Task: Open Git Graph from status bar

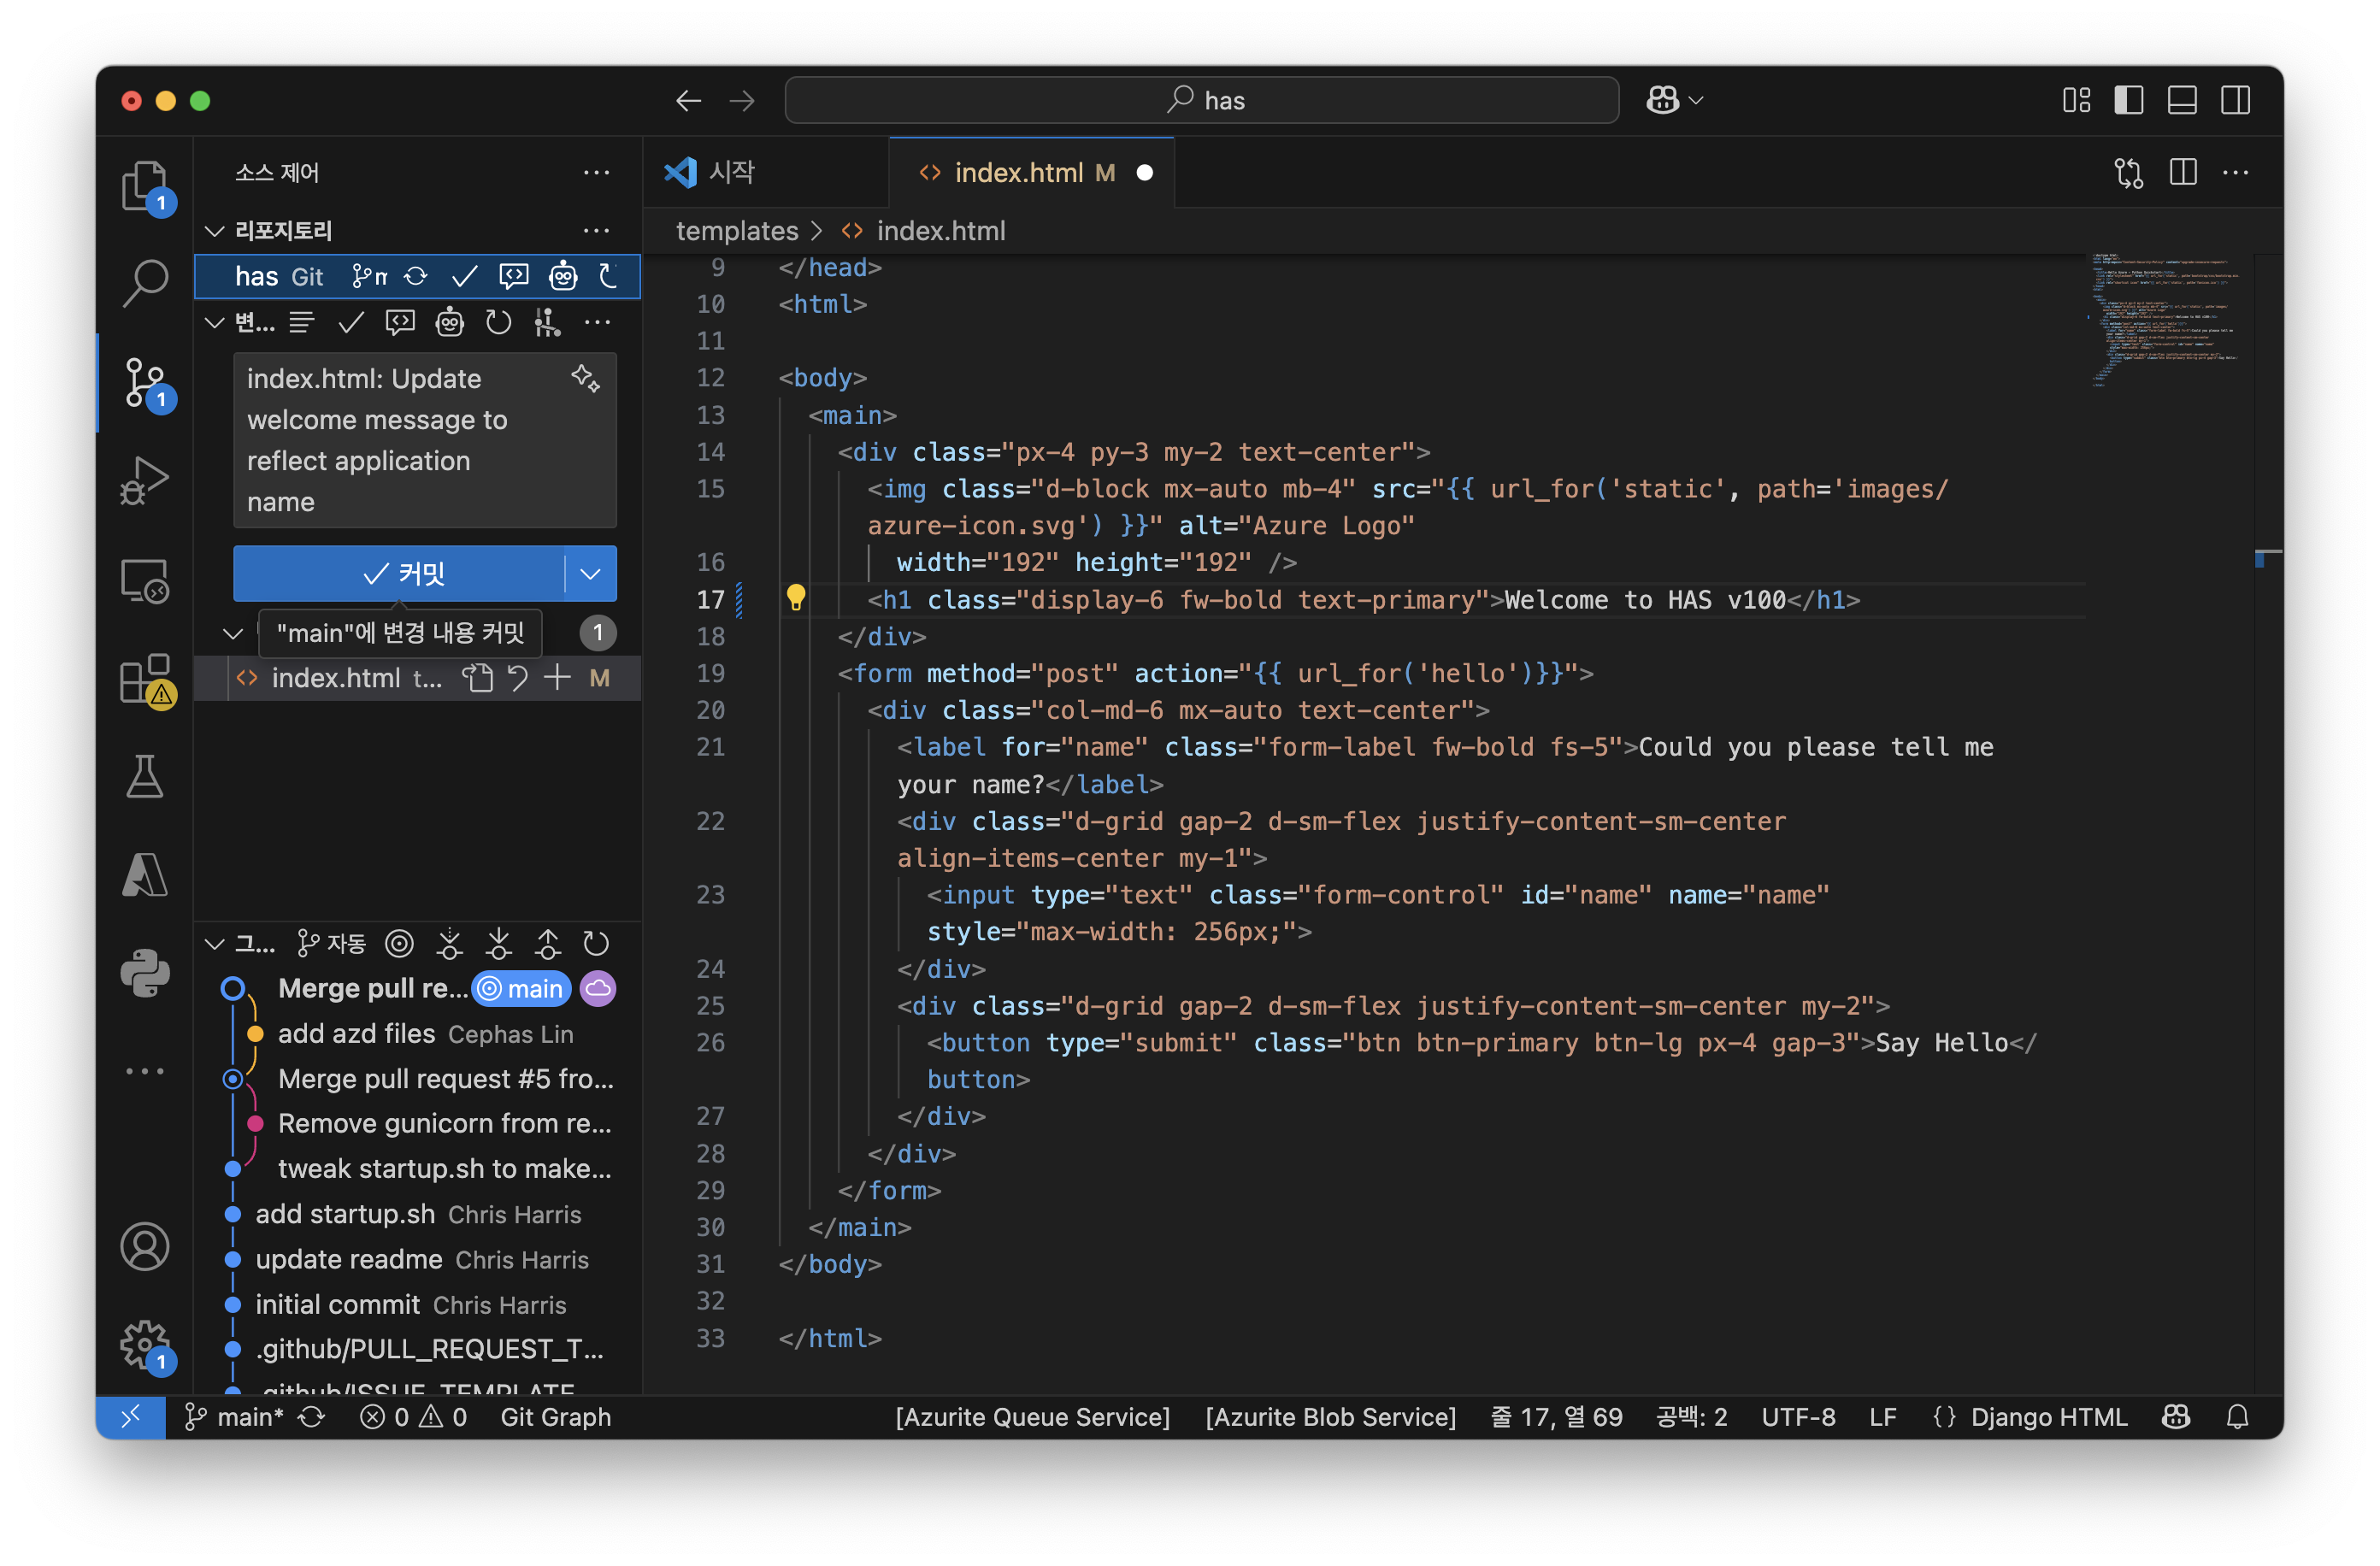Action: coord(555,1416)
